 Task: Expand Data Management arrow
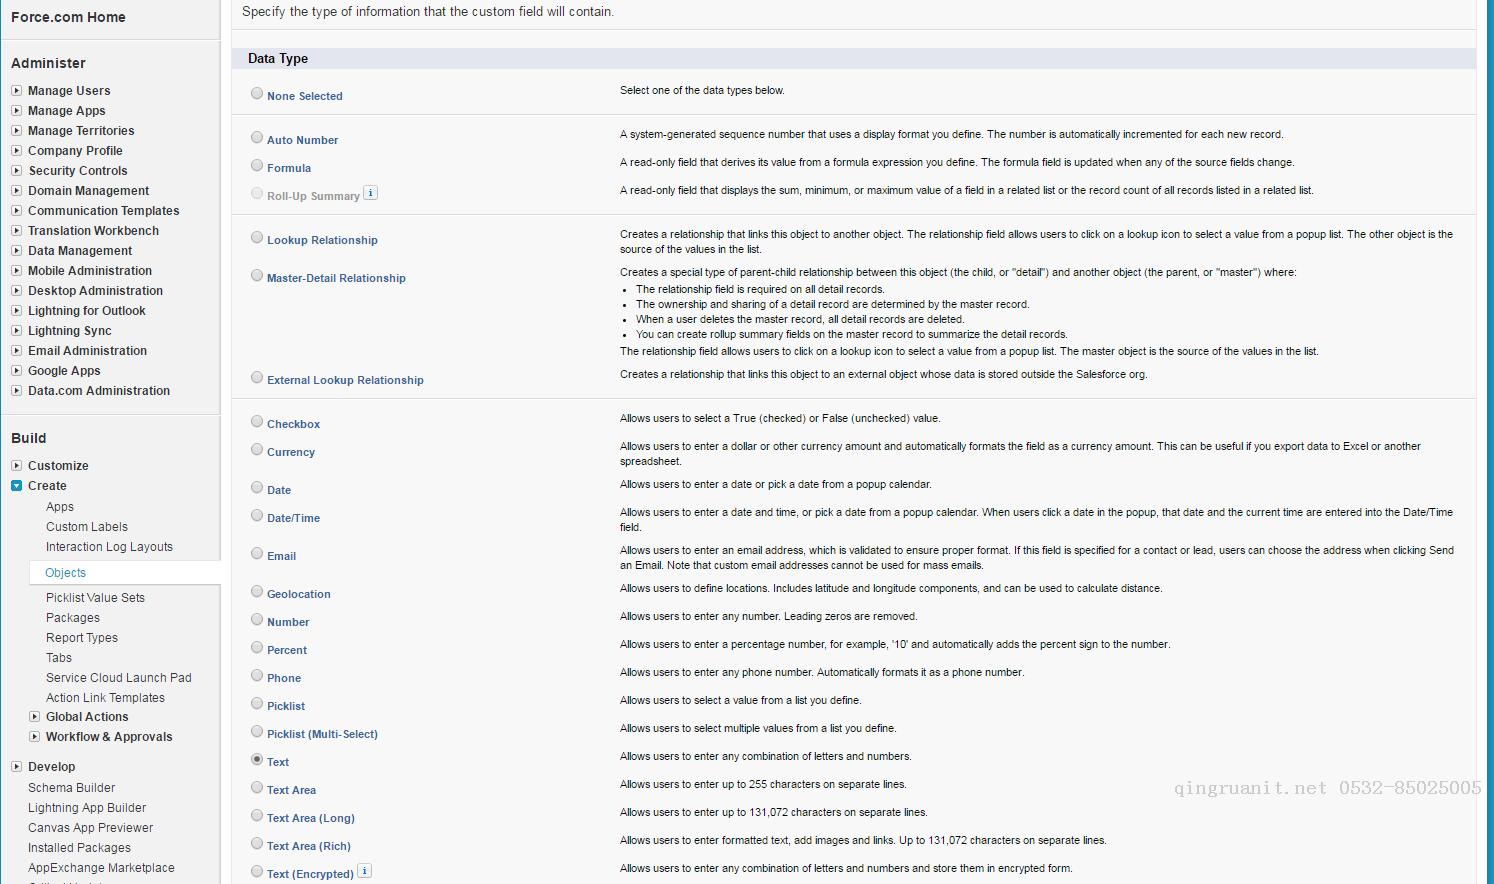click(x=16, y=250)
